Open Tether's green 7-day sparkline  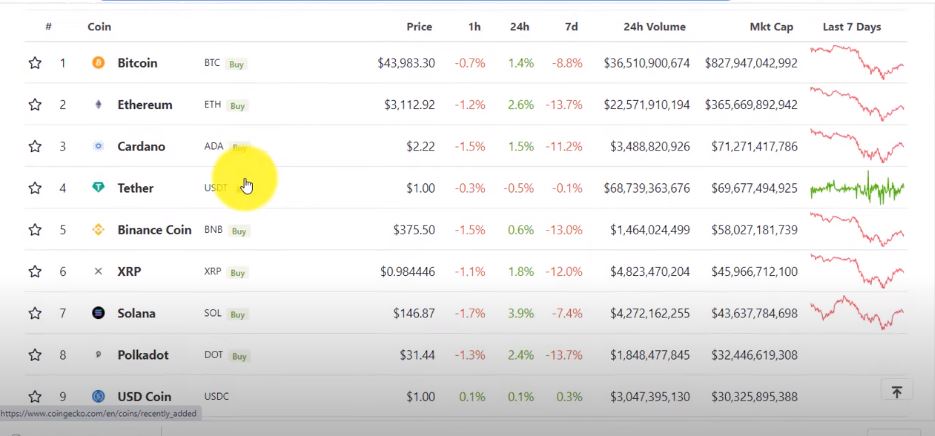[x=857, y=188]
